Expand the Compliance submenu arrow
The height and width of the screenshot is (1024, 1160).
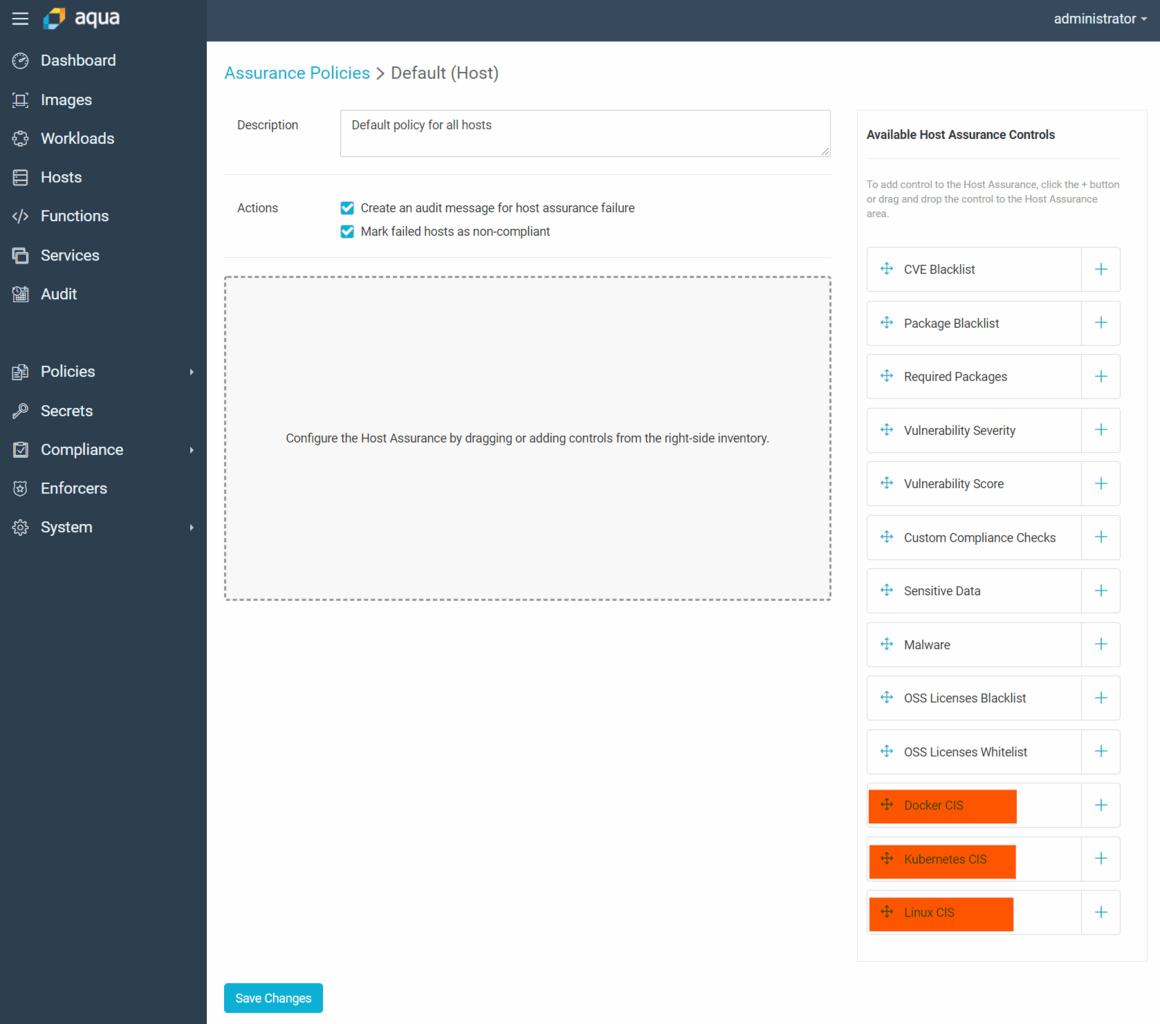click(x=192, y=450)
